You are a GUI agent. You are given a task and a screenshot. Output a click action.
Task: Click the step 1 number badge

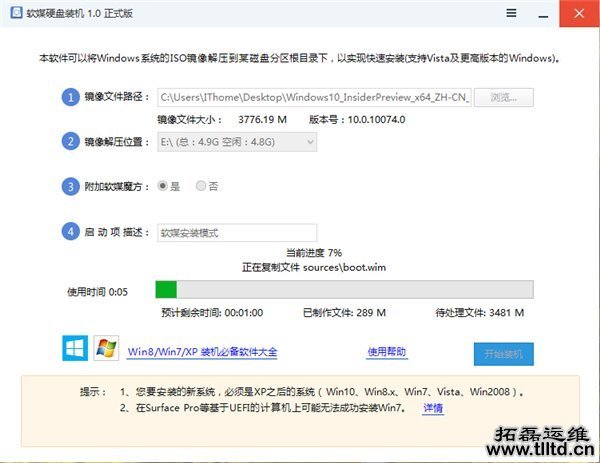(x=70, y=97)
